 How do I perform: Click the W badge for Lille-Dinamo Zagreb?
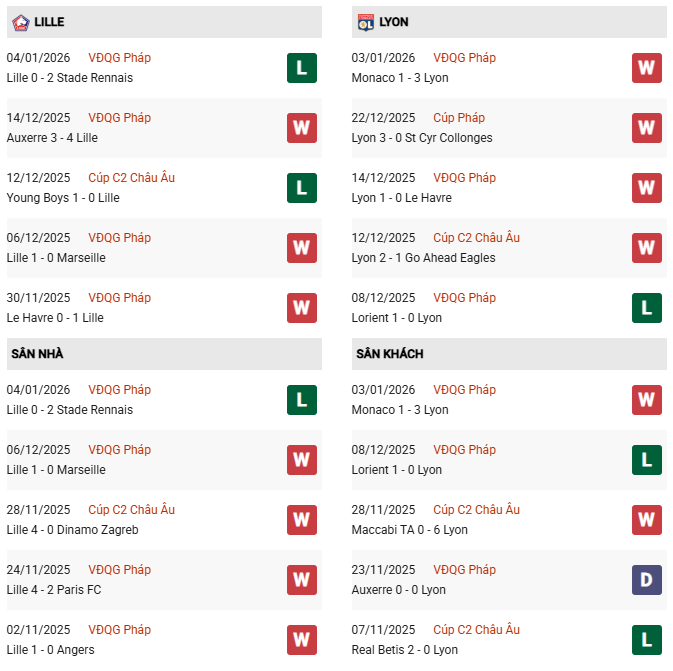pos(302,520)
